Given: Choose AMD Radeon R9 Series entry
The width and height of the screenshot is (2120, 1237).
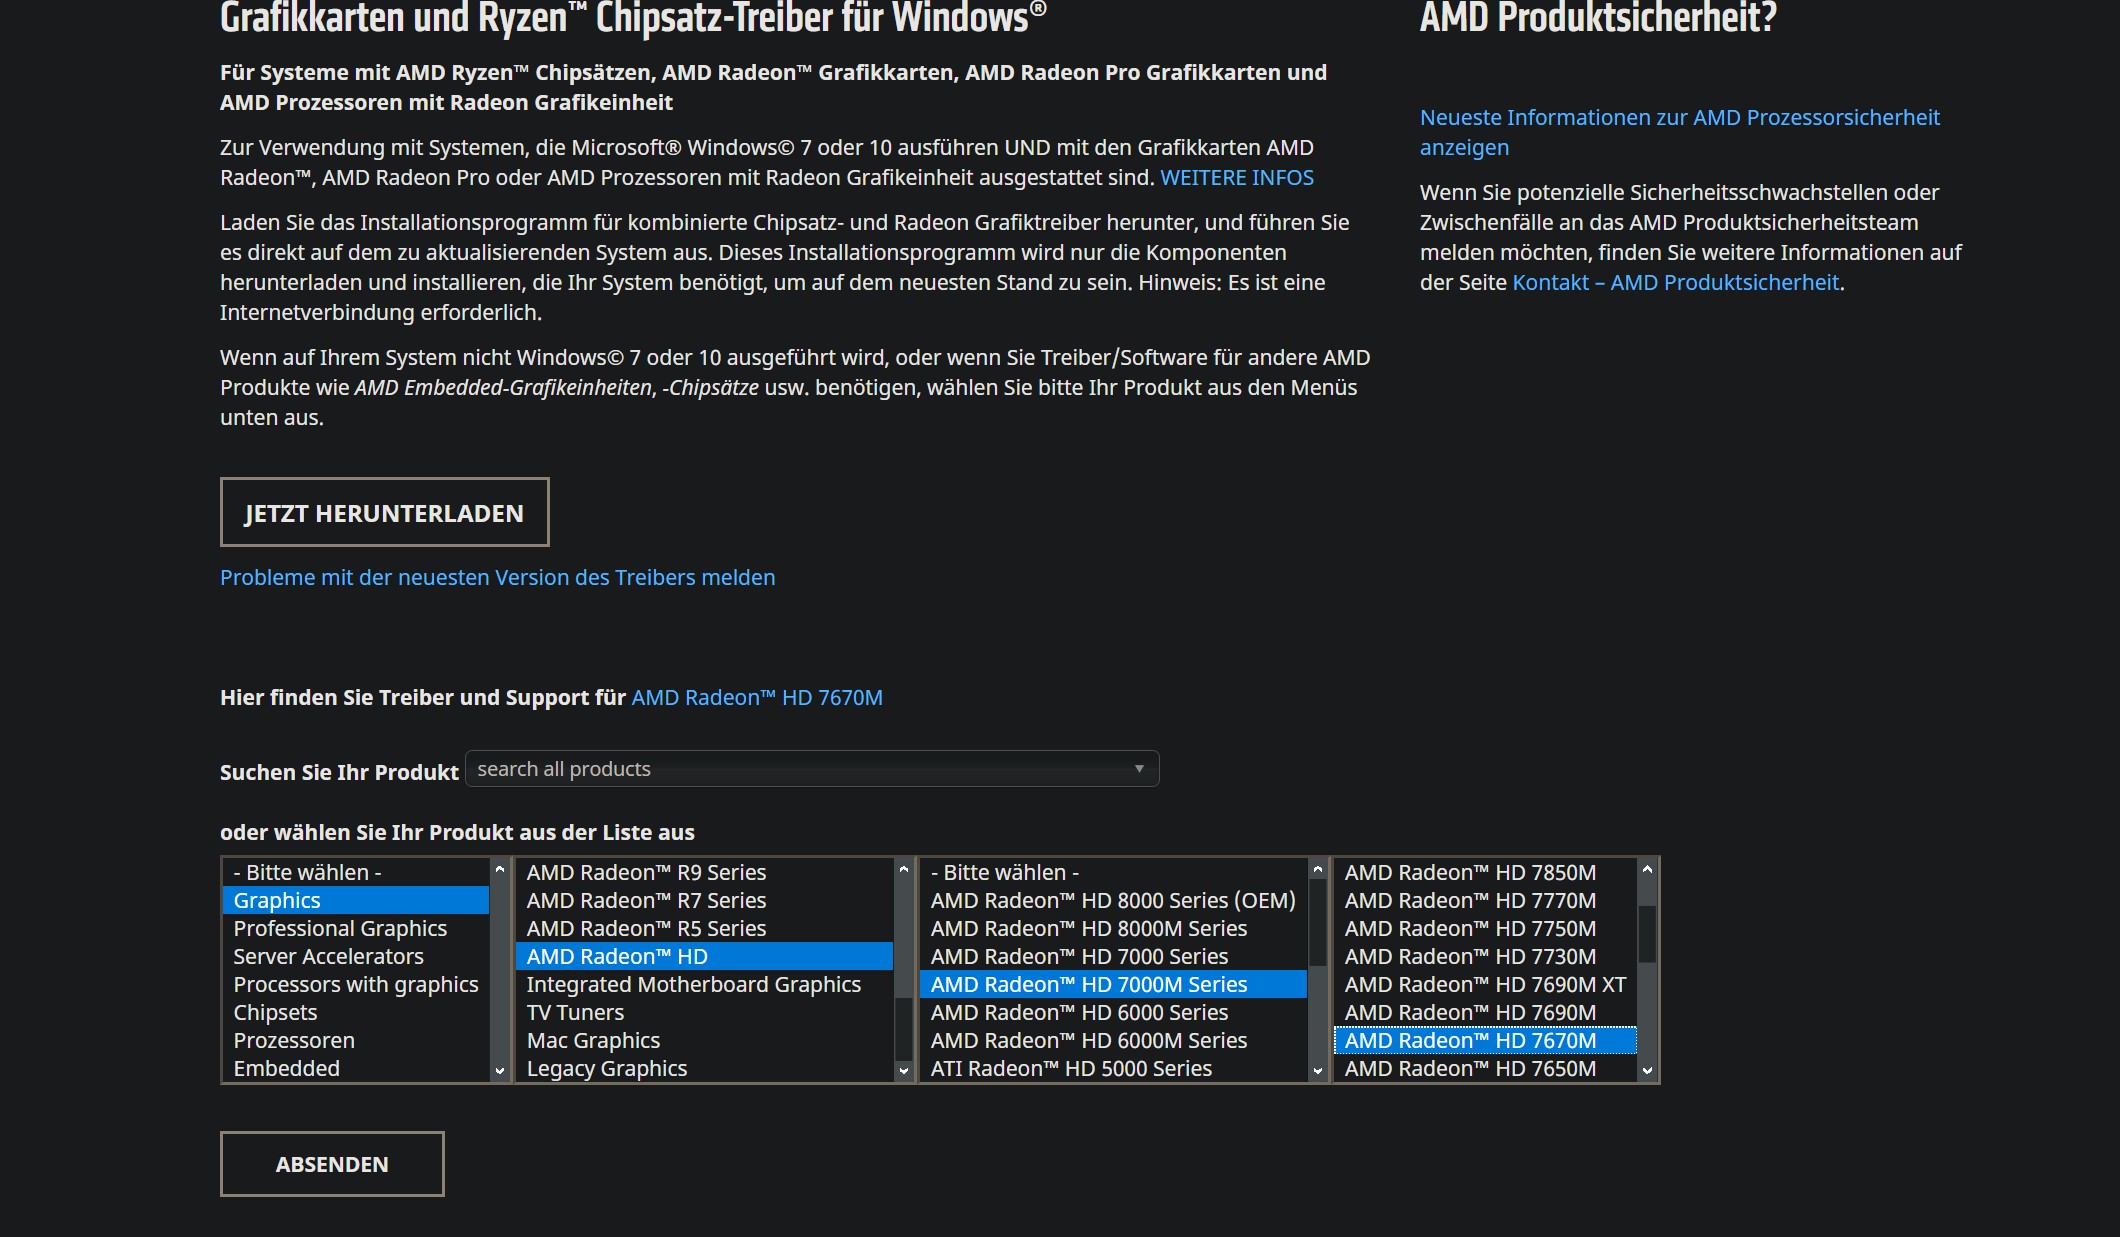Looking at the screenshot, I should click(x=646, y=872).
